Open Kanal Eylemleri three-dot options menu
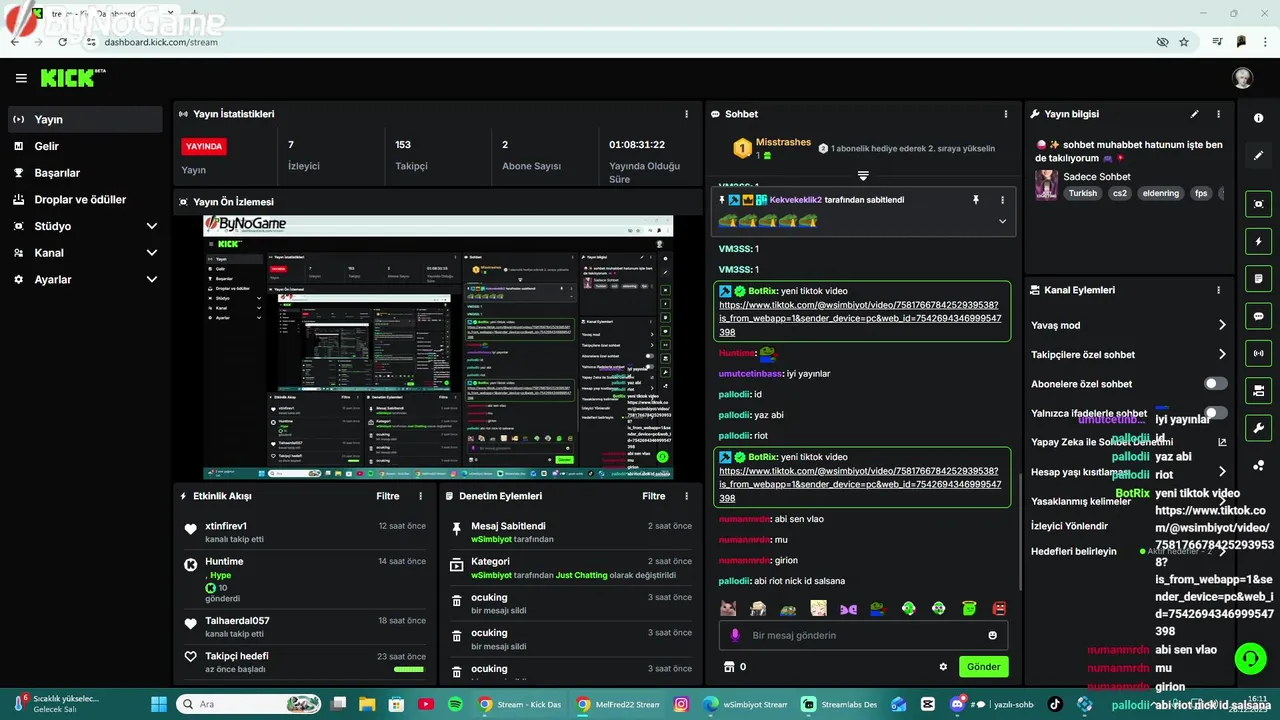Screen dimensions: 1280x720 (1218, 290)
